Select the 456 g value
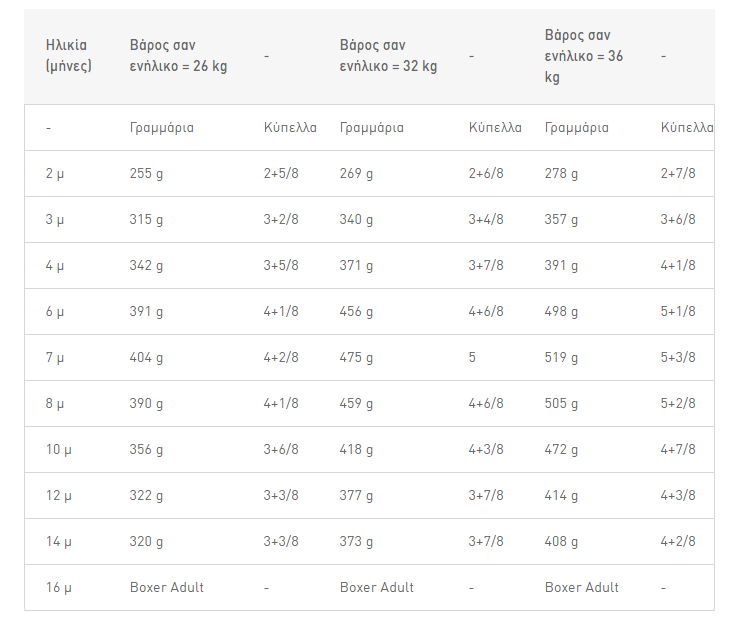 356,312
